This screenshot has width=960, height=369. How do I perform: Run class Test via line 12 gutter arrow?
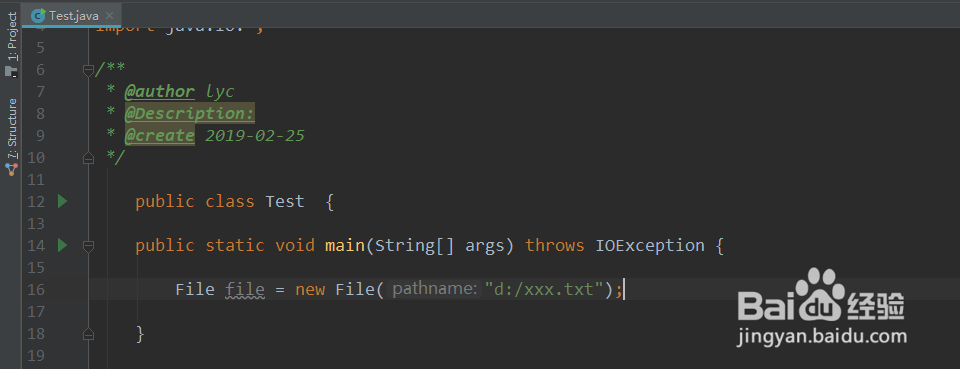(62, 201)
